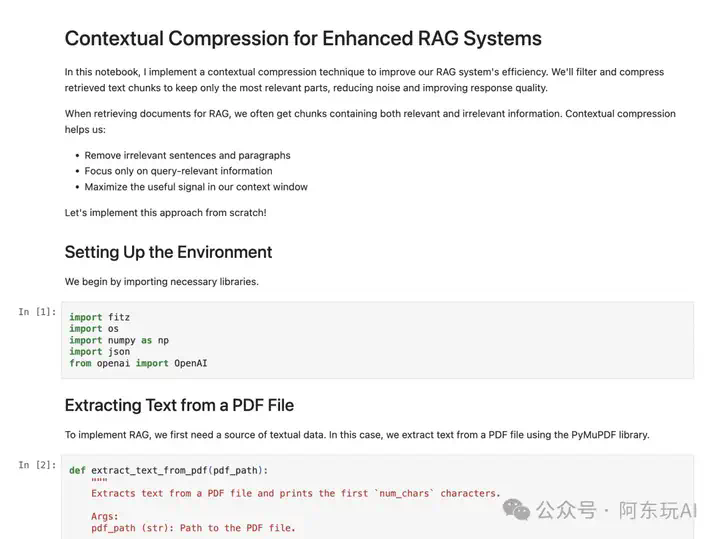This screenshot has width=720, height=539.
Task: Click the docstring 'Extracts text from a PDF' line
Action: tap(296, 494)
